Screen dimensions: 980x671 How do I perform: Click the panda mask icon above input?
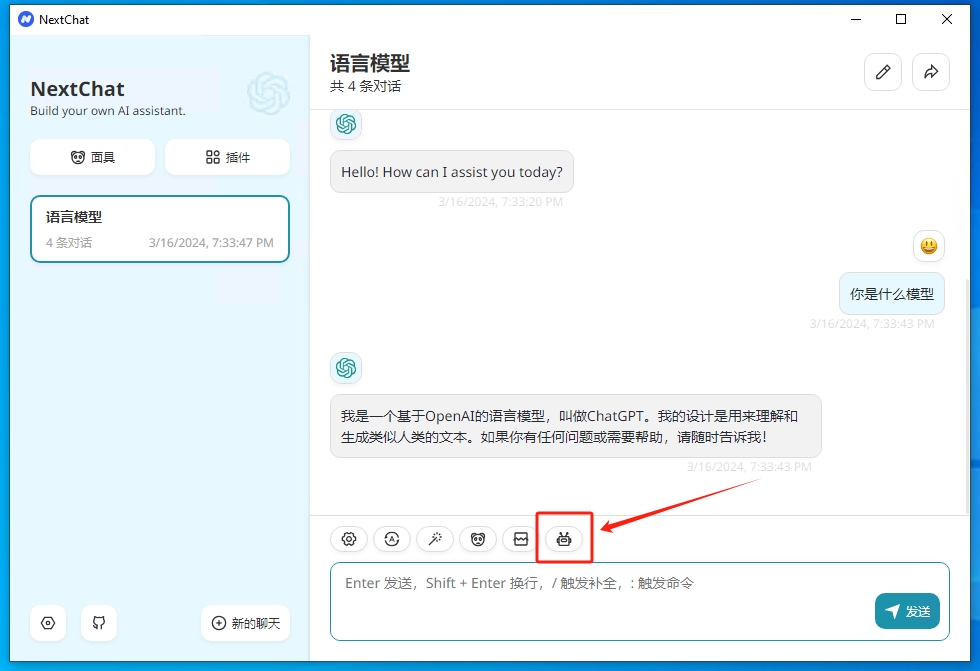coord(478,539)
